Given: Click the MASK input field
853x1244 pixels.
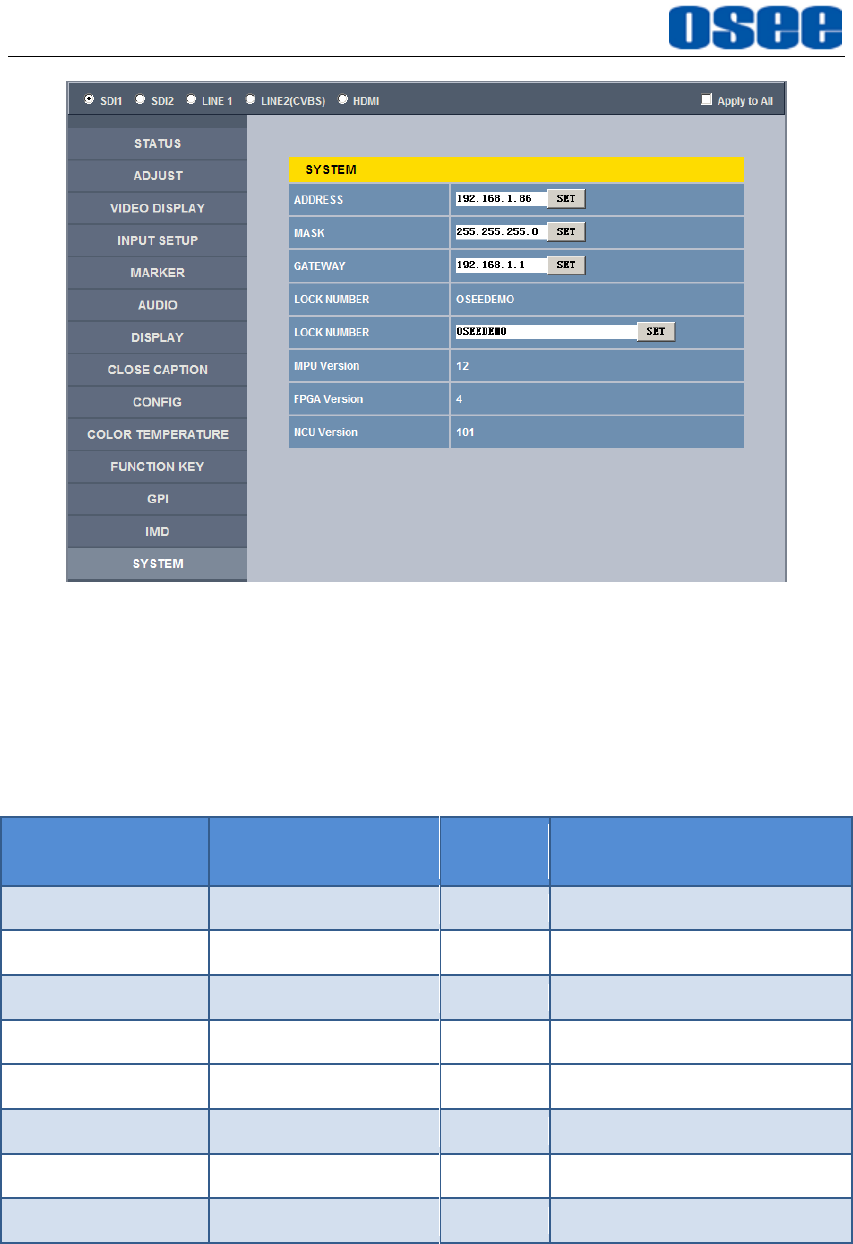Looking at the screenshot, I should [x=500, y=232].
